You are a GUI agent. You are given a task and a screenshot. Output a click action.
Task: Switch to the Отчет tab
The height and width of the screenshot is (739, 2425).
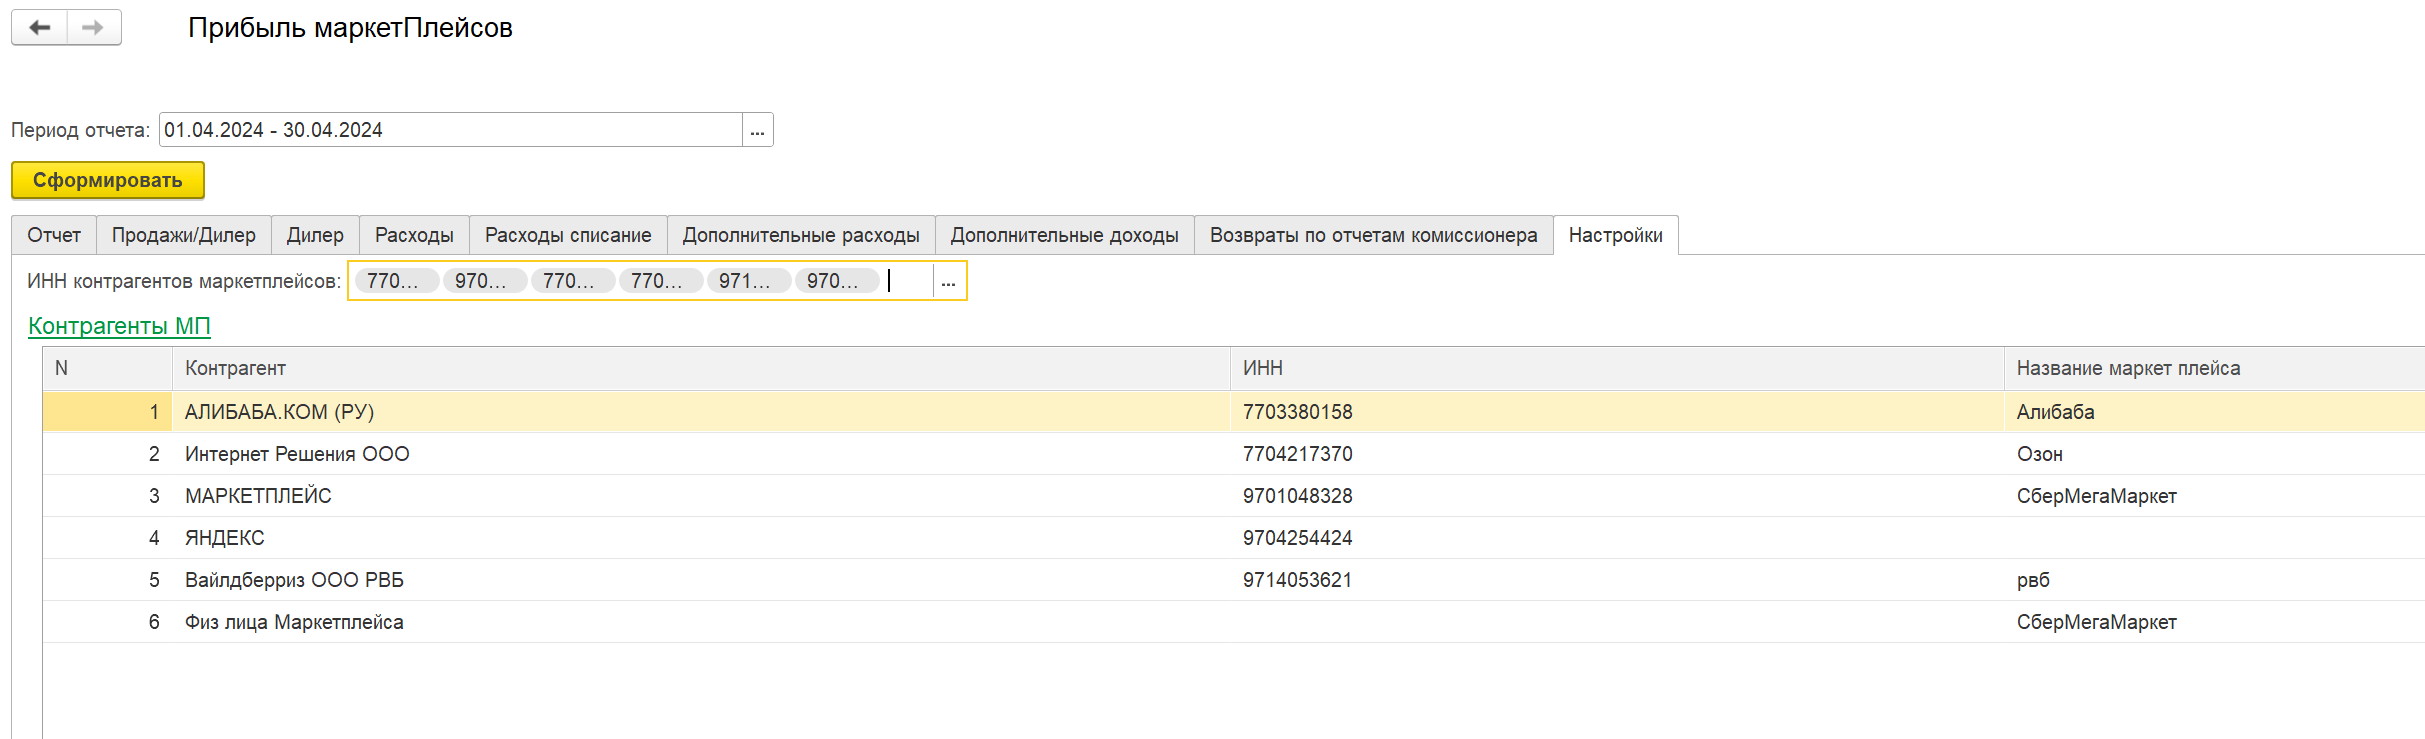click(54, 235)
